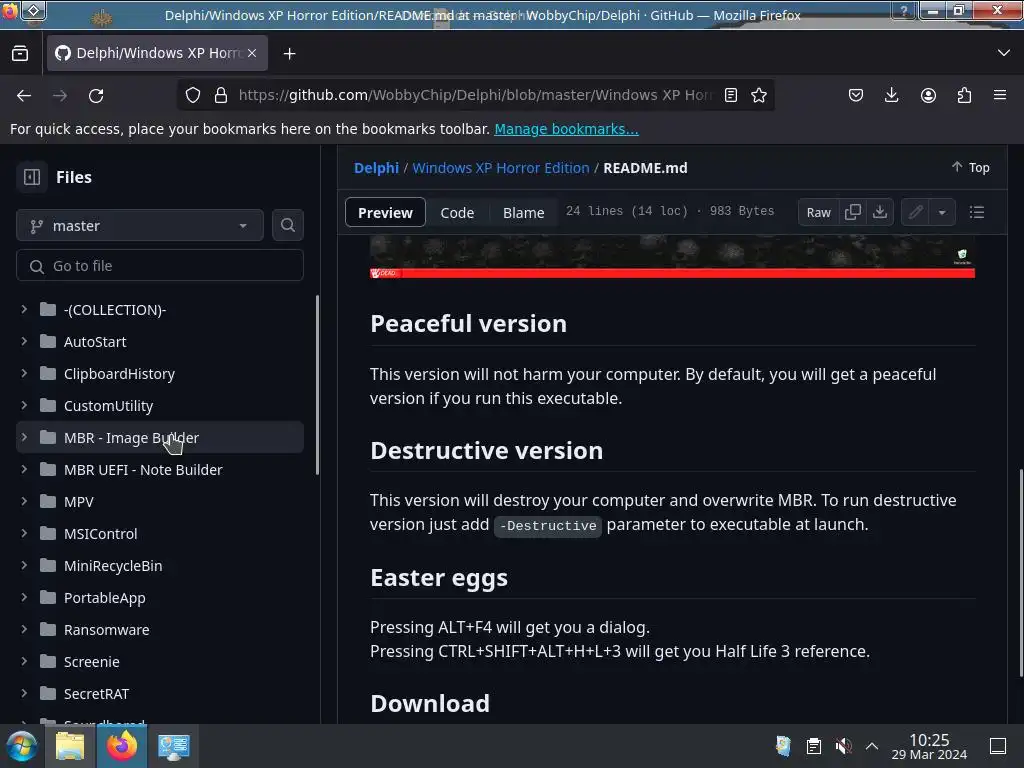This screenshot has height=768, width=1024.
Task: Close the Delphi GitHub tab
Action: [252, 53]
